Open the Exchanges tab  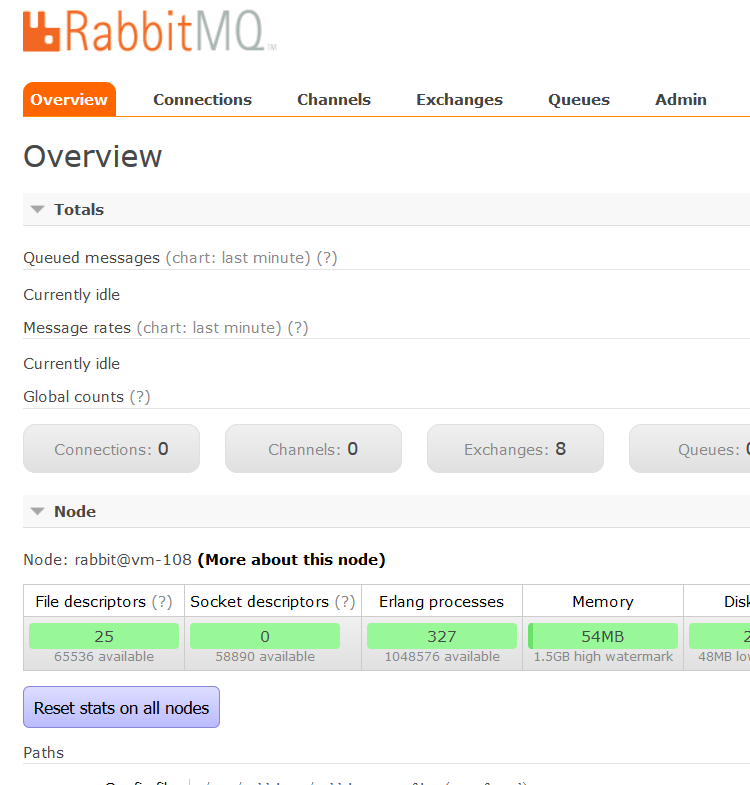(459, 100)
